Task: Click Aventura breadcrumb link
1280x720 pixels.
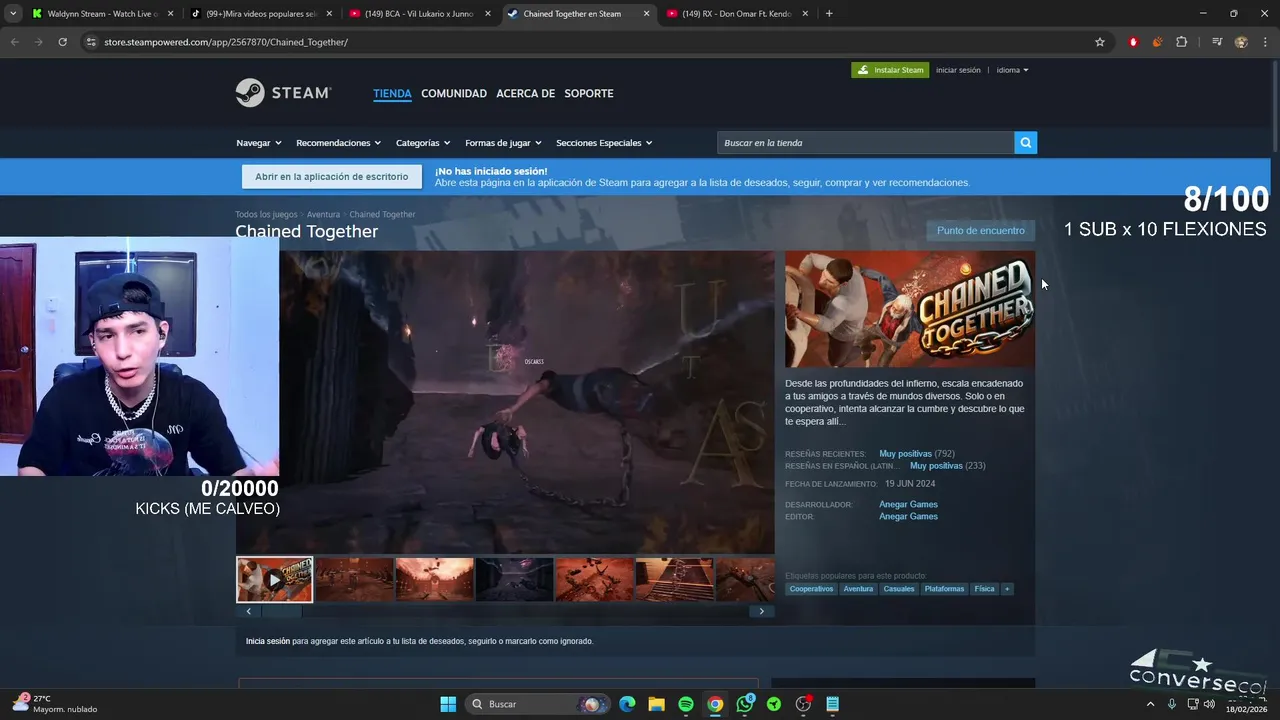Action: [x=323, y=214]
